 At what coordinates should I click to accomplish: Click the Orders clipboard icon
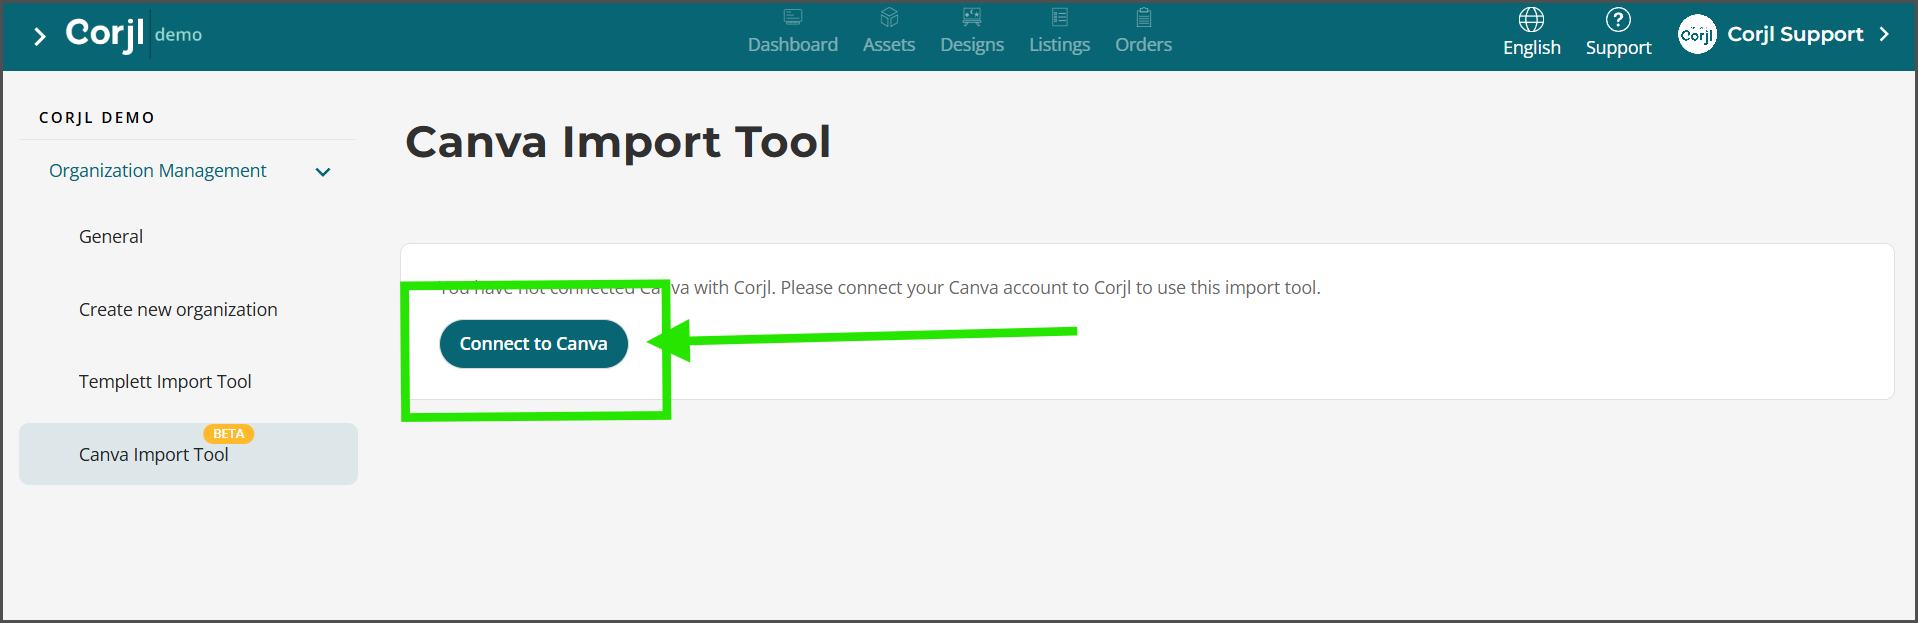[x=1144, y=17]
